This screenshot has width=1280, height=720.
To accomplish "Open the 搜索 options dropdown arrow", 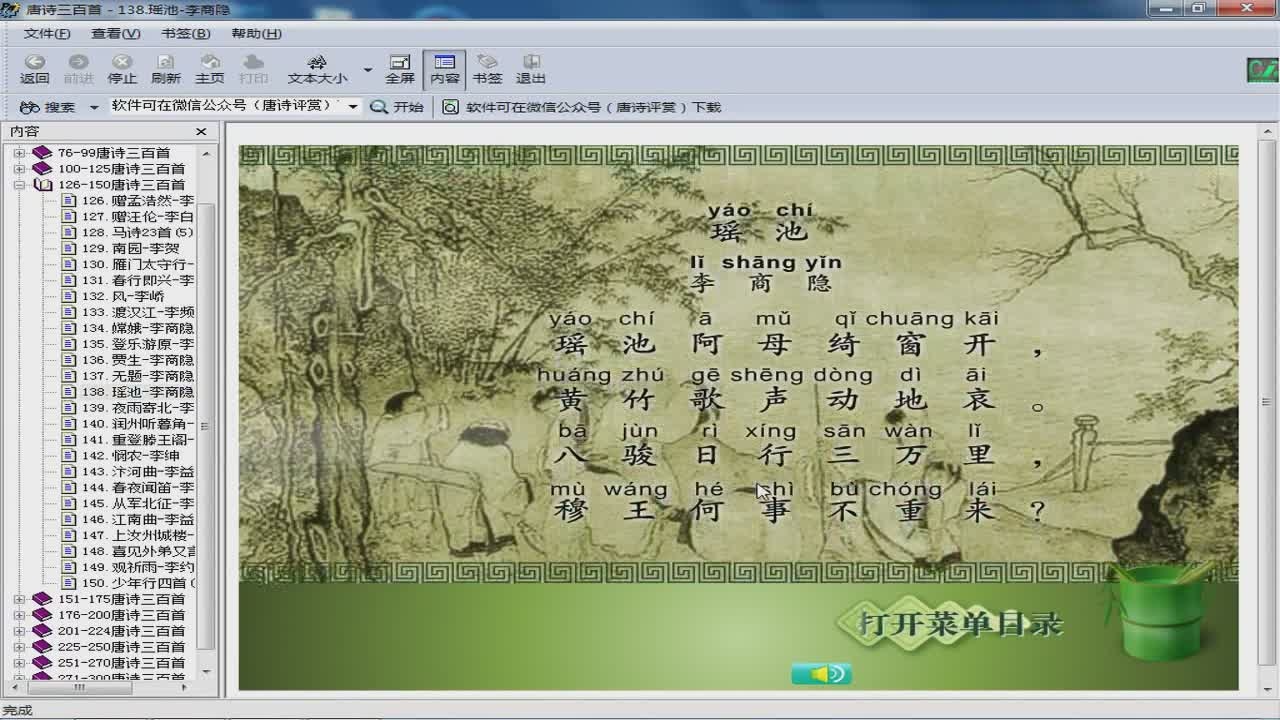I will tap(94, 107).
